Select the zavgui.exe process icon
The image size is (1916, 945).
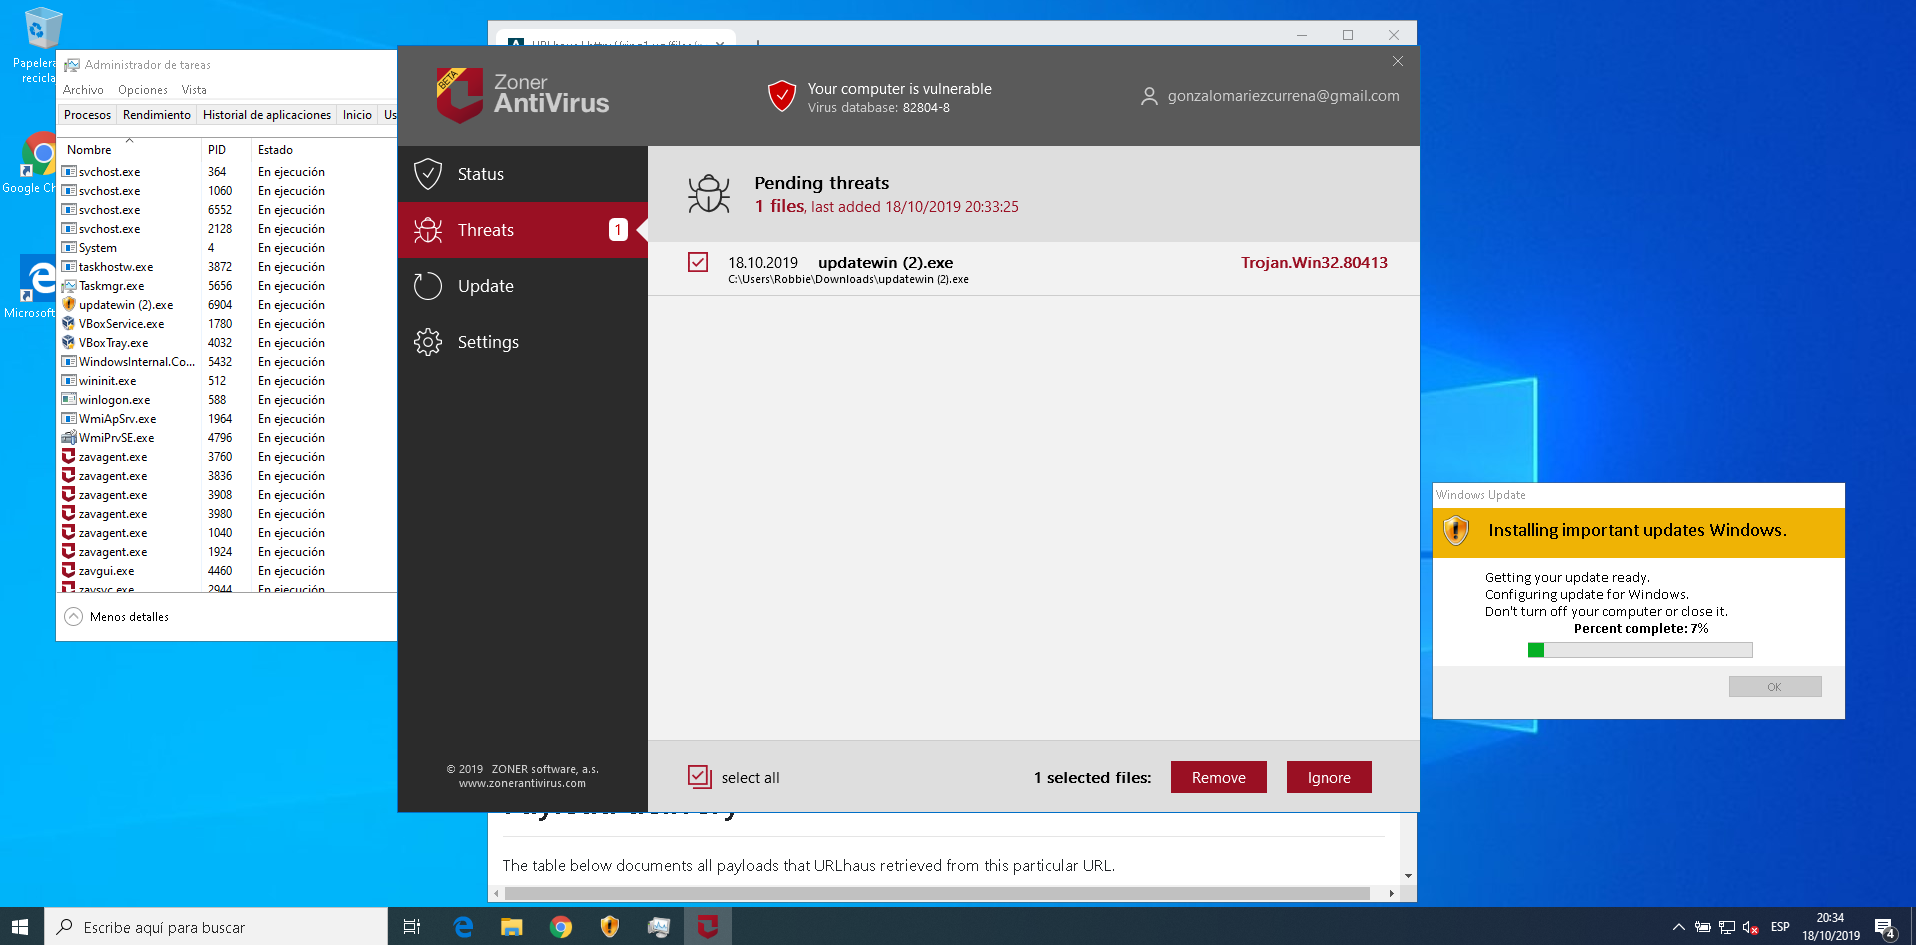pos(69,570)
